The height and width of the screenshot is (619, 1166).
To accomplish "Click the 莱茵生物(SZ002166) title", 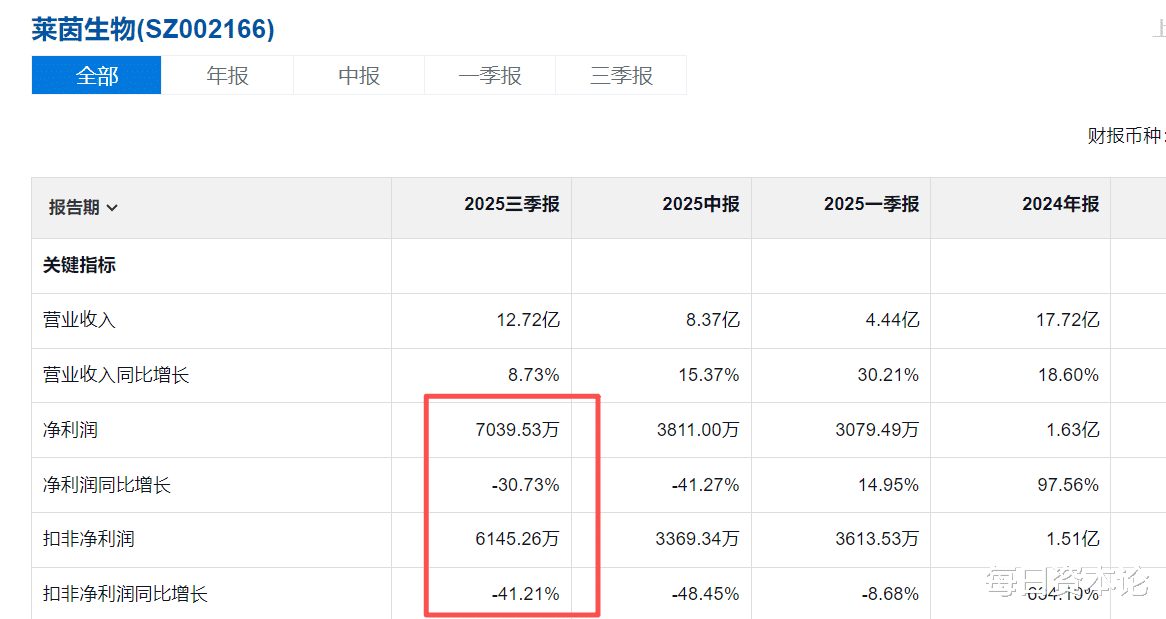I will pyautogui.click(x=153, y=30).
